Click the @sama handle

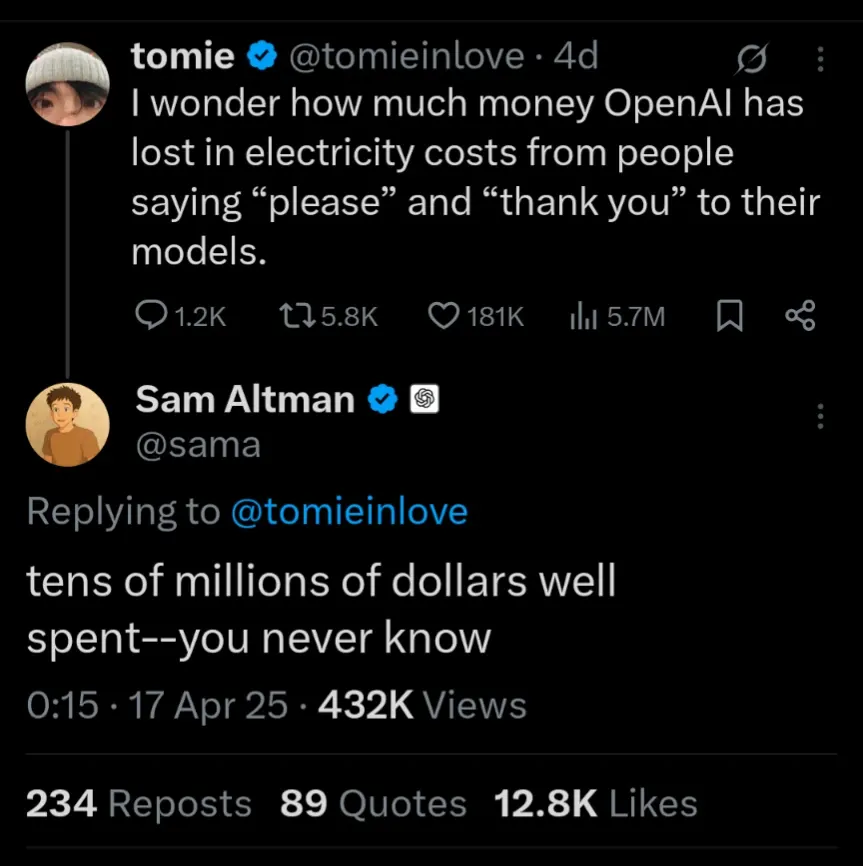(x=198, y=444)
